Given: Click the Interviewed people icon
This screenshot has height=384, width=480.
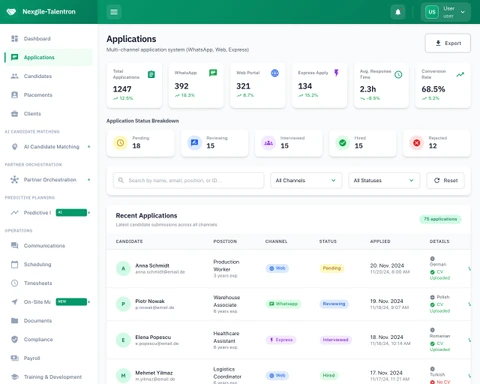Looking at the screenshot, I should 268,143.
